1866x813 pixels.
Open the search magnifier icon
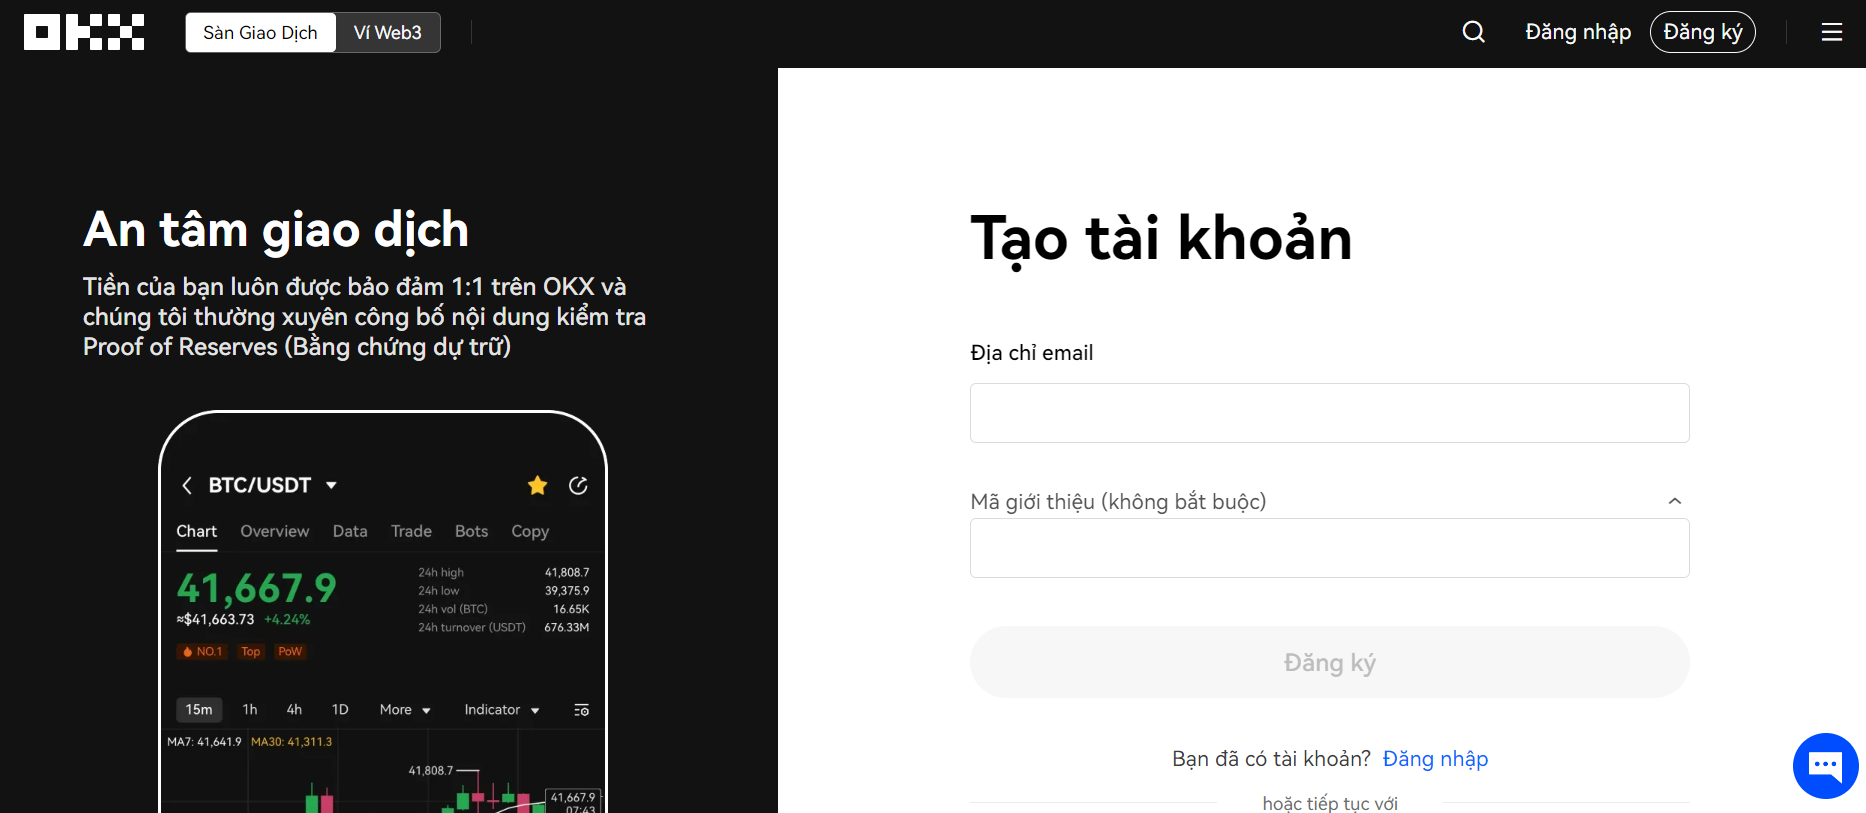pyautogui.click(x=1473, y=32)
